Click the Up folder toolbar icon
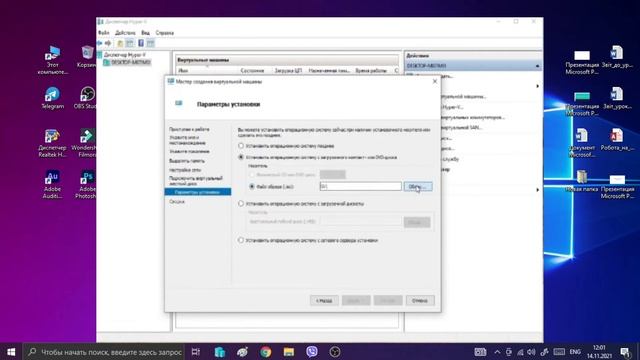This screenshot has width=640, height=360. [120, 43]
